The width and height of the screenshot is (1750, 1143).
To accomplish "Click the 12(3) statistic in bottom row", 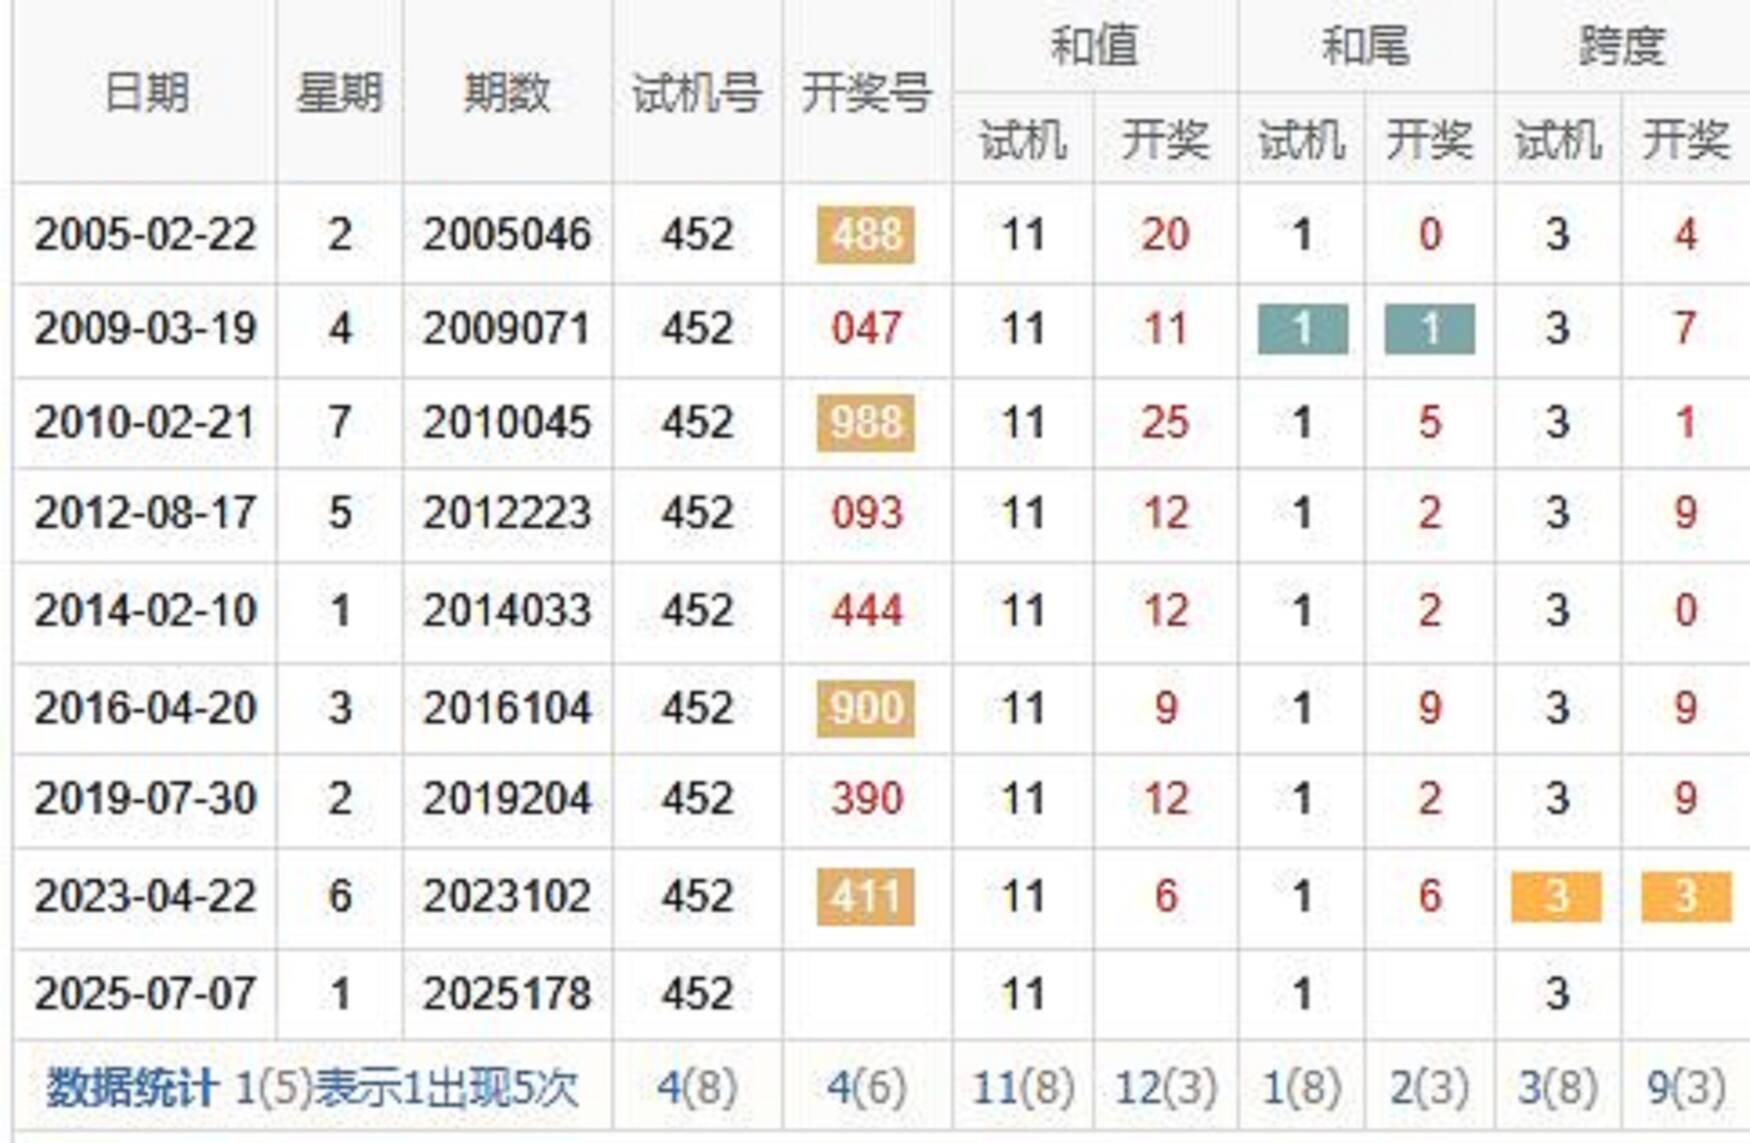I will (x=1165, y=1088).
